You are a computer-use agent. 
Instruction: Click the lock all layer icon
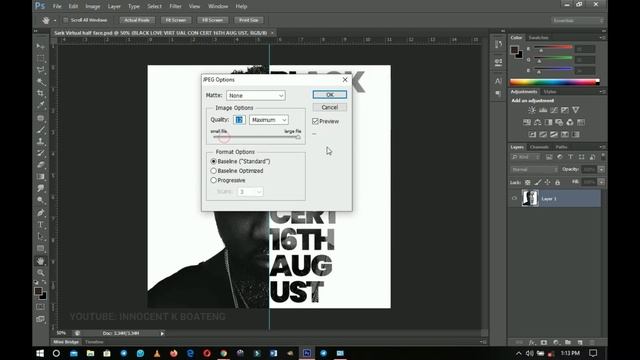pyautogui.click(x=558, y=182)
